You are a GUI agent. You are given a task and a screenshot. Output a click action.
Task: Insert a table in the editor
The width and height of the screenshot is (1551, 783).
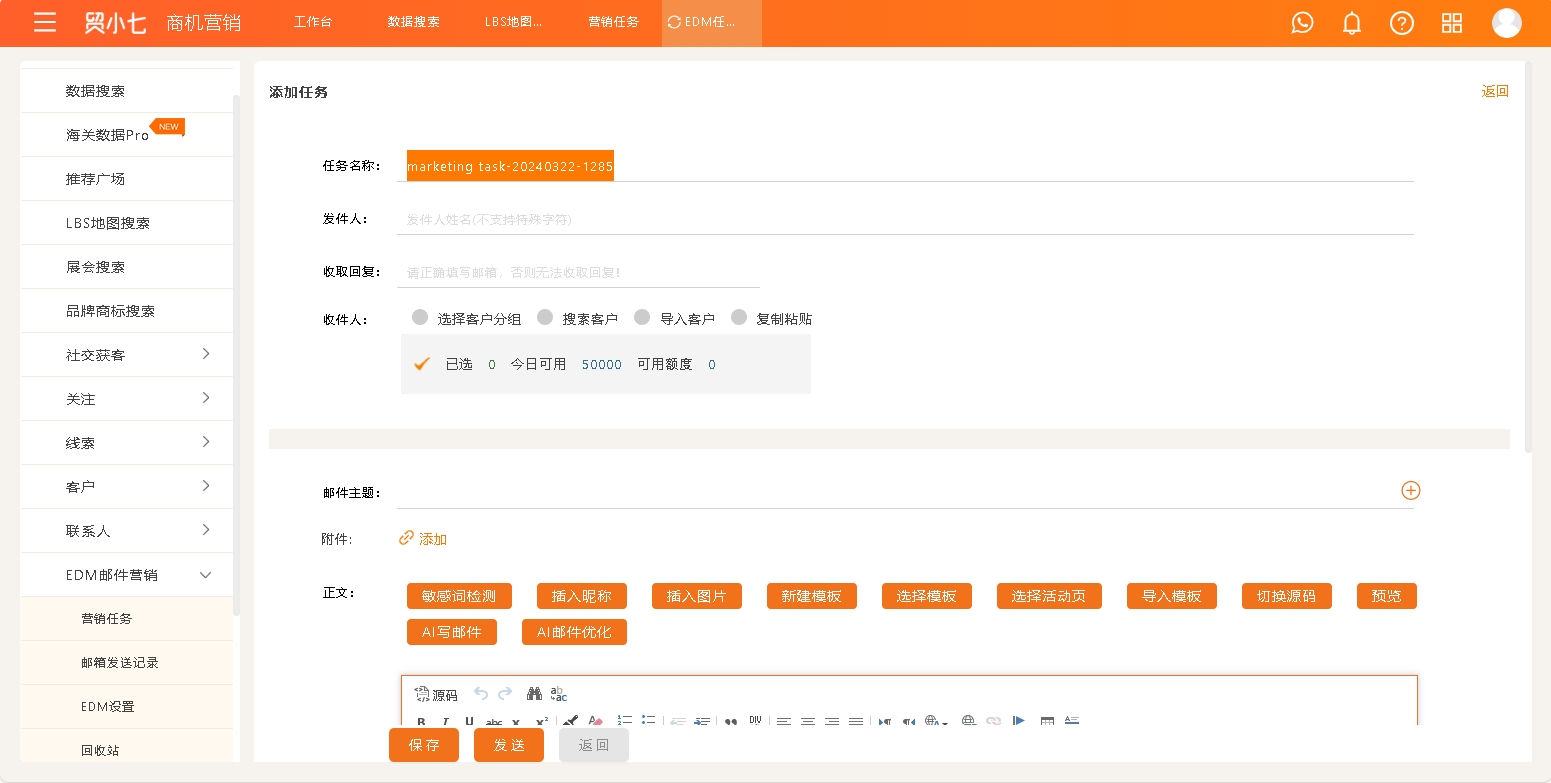pos(1048,721)
